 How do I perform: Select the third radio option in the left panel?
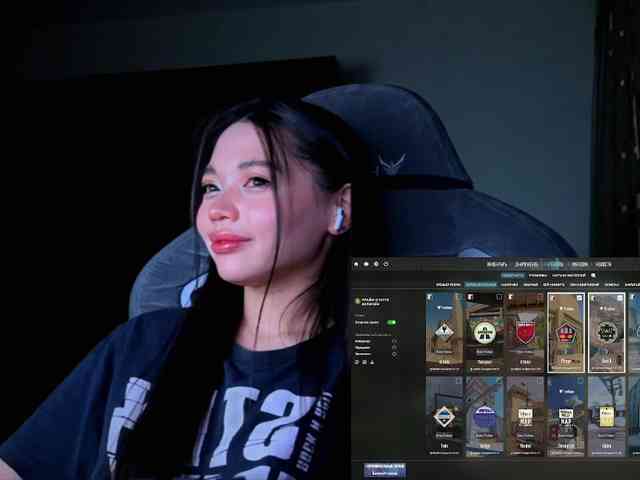pos(394,354)
